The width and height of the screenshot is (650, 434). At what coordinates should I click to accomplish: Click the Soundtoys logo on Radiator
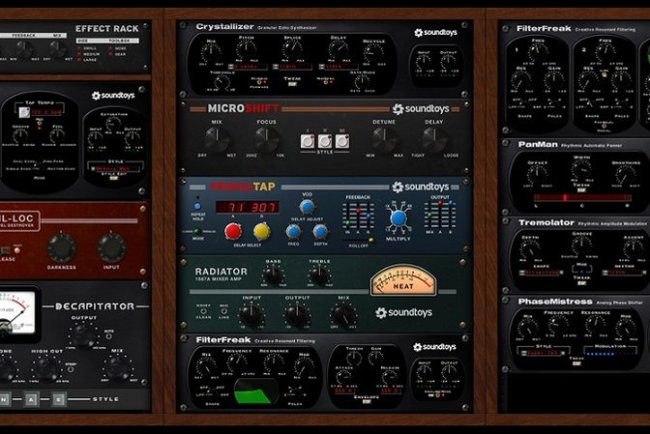tap(404, 313)
